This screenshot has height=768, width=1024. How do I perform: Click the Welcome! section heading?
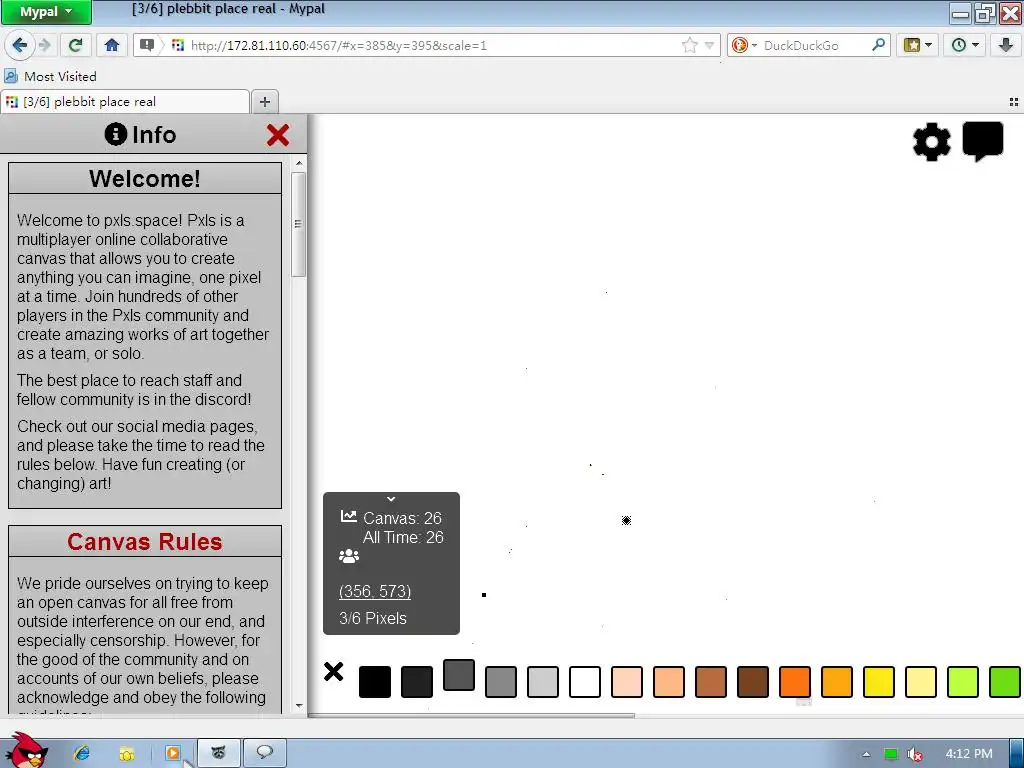144,178
